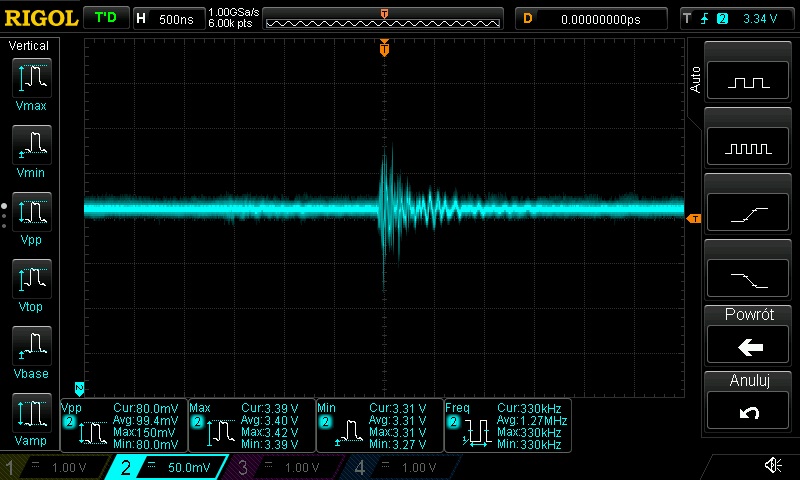
Task: Choose the rising edge slope option
Action: click(x=748, y=213)
